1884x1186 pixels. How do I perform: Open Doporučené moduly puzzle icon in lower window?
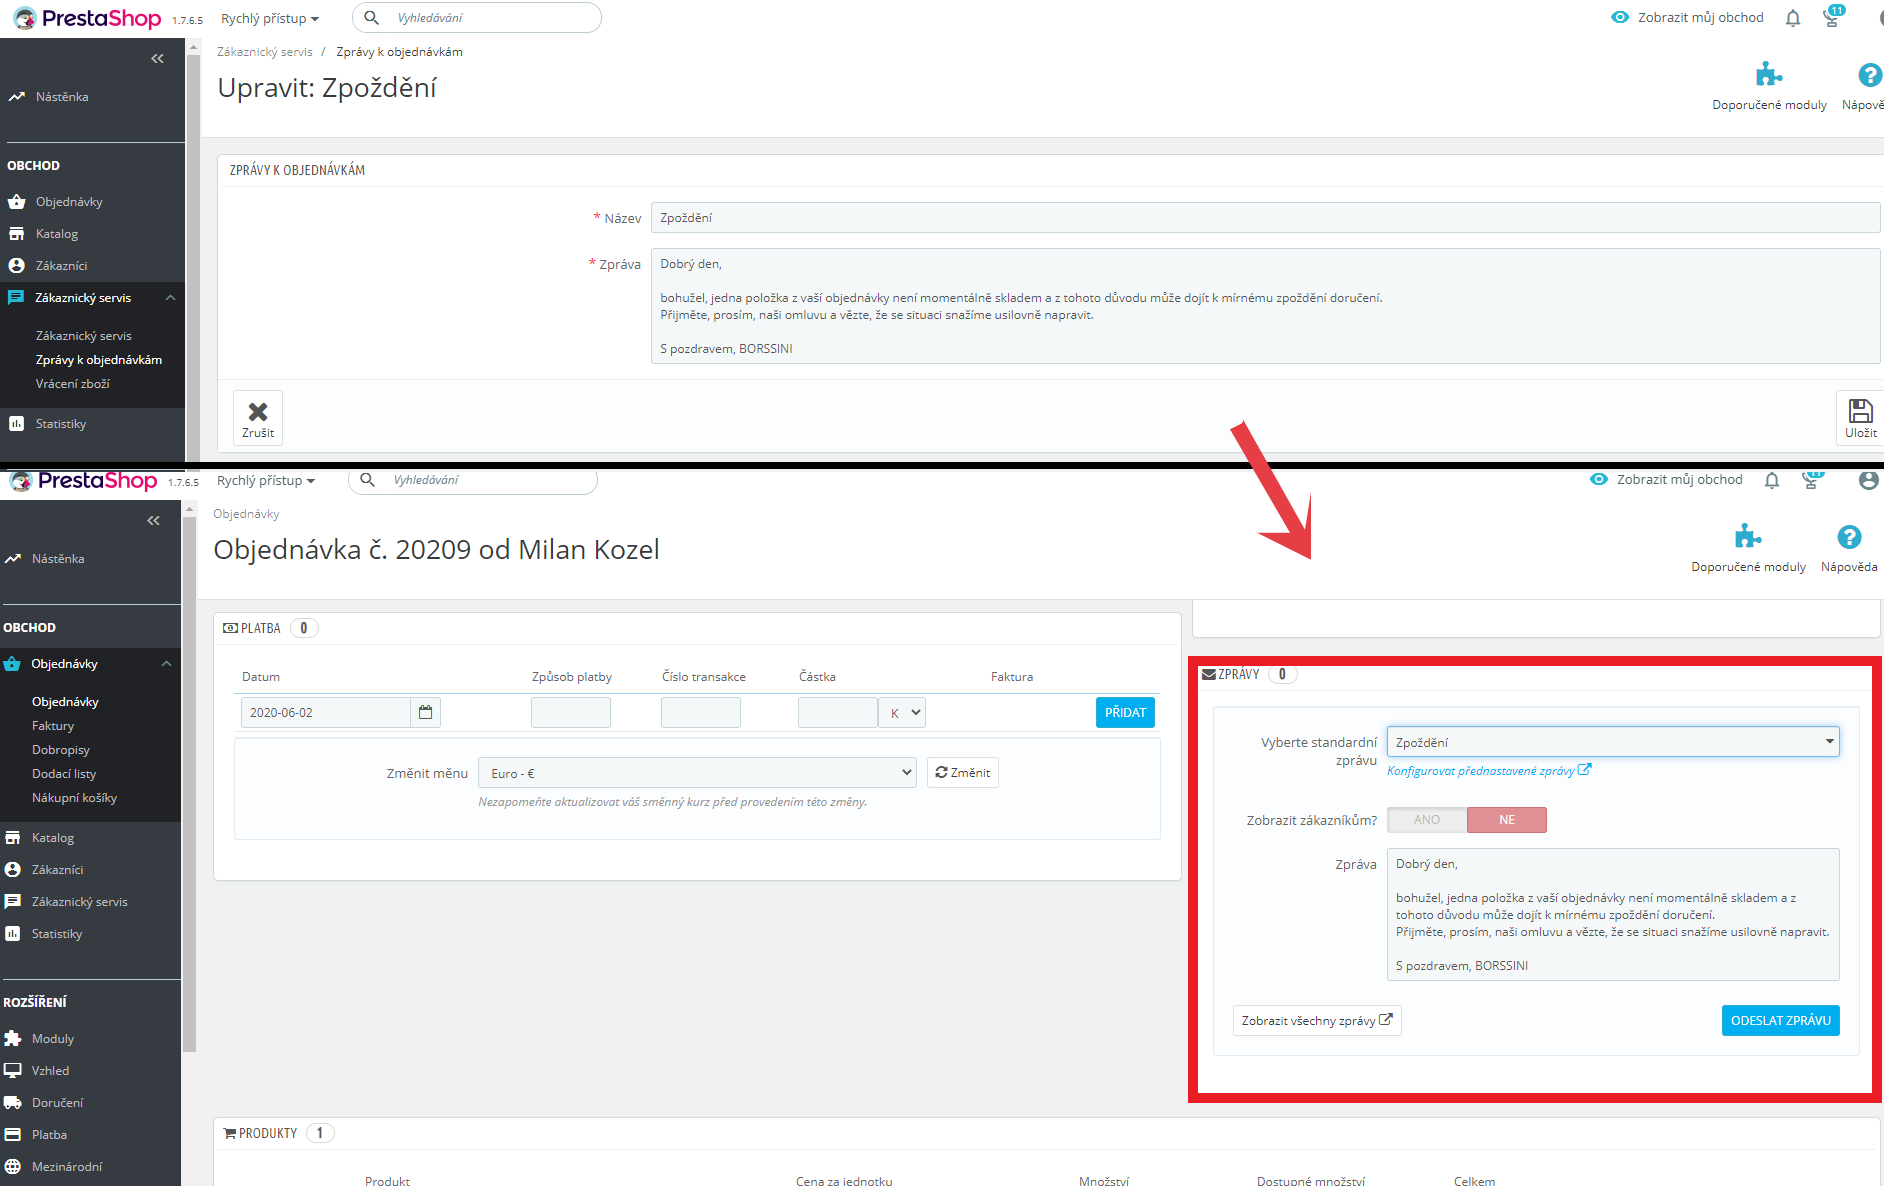tap(1748, 536)
